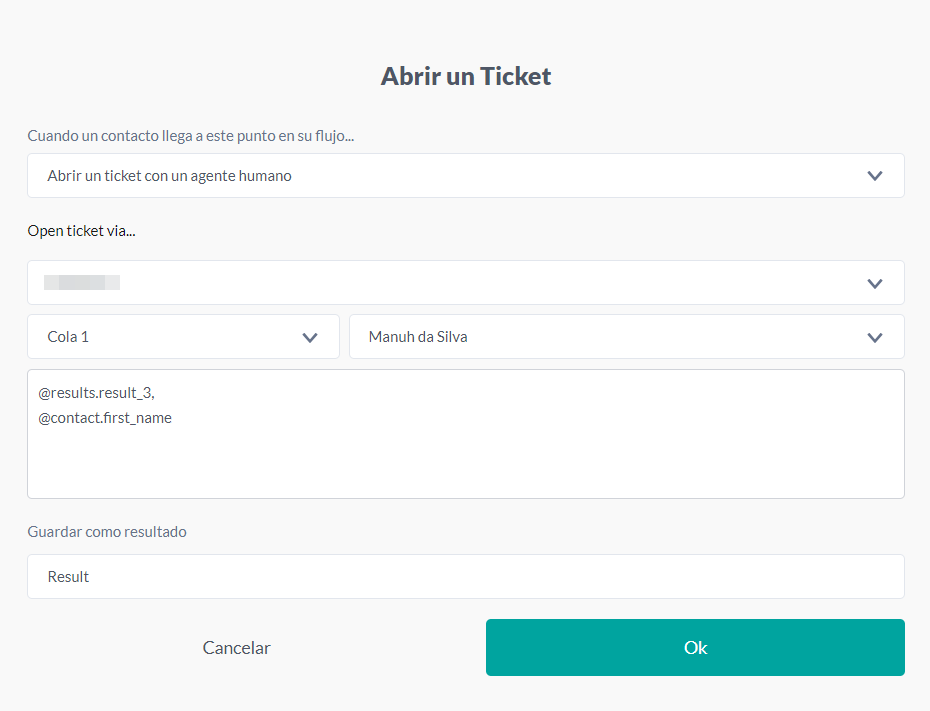This screenshot has width=930, height=711.
Task: Click the chevron beside Manuh da Silva
Action: click(875, 336)
